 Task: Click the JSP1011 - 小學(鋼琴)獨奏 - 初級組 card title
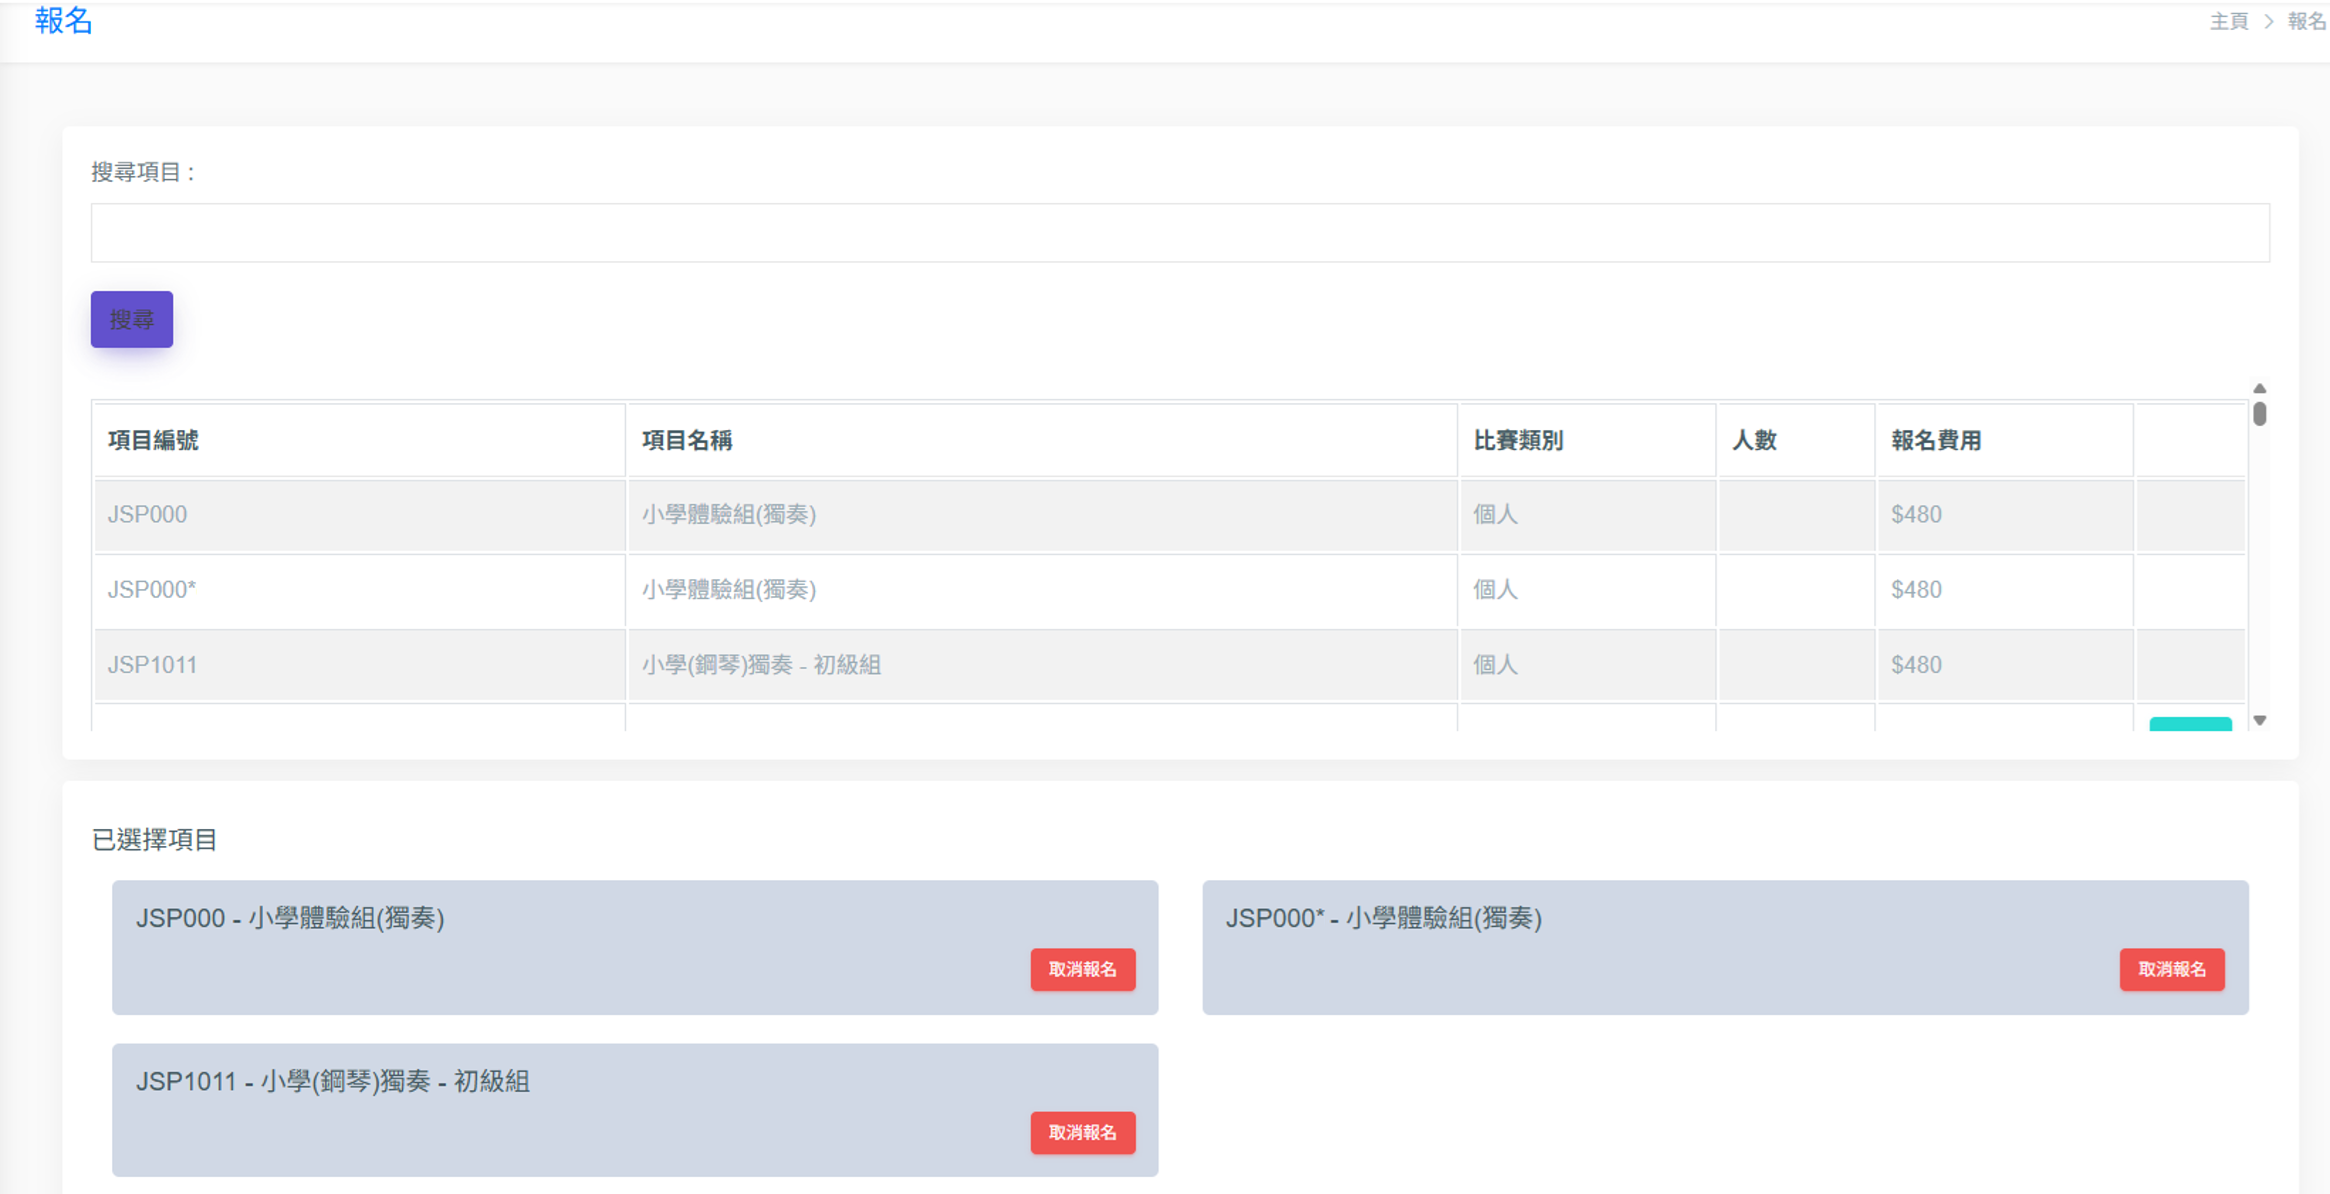click(x=333, y=1081)
